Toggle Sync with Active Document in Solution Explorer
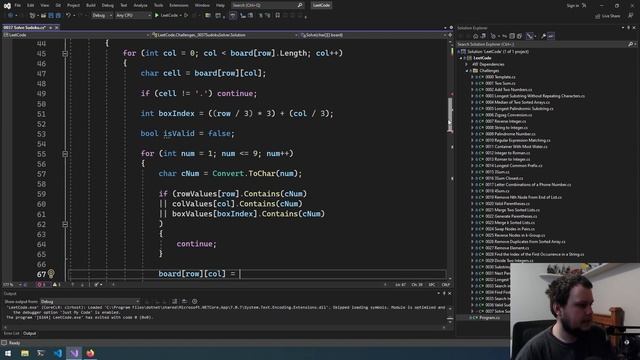 tap(504, 36)
